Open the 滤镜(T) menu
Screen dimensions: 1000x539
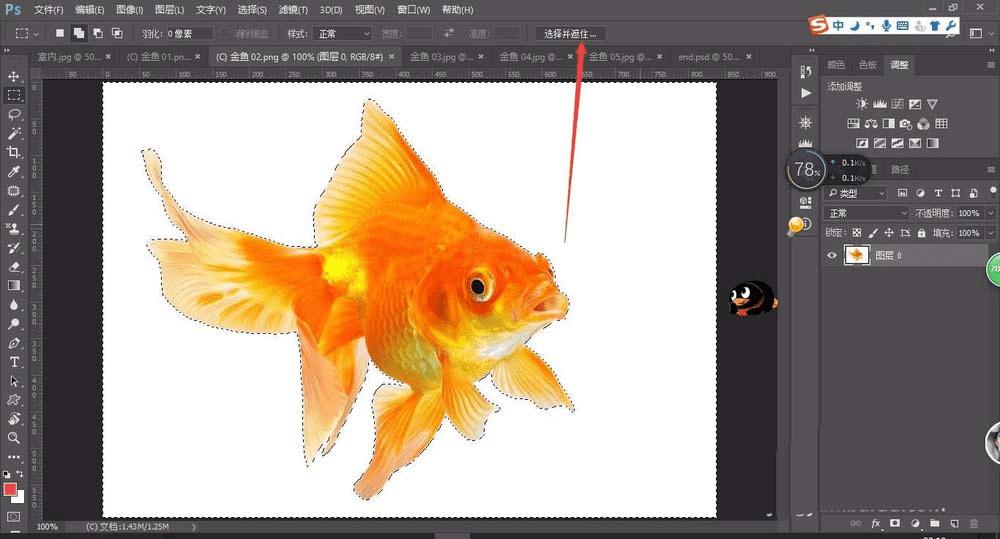(293, 10)
